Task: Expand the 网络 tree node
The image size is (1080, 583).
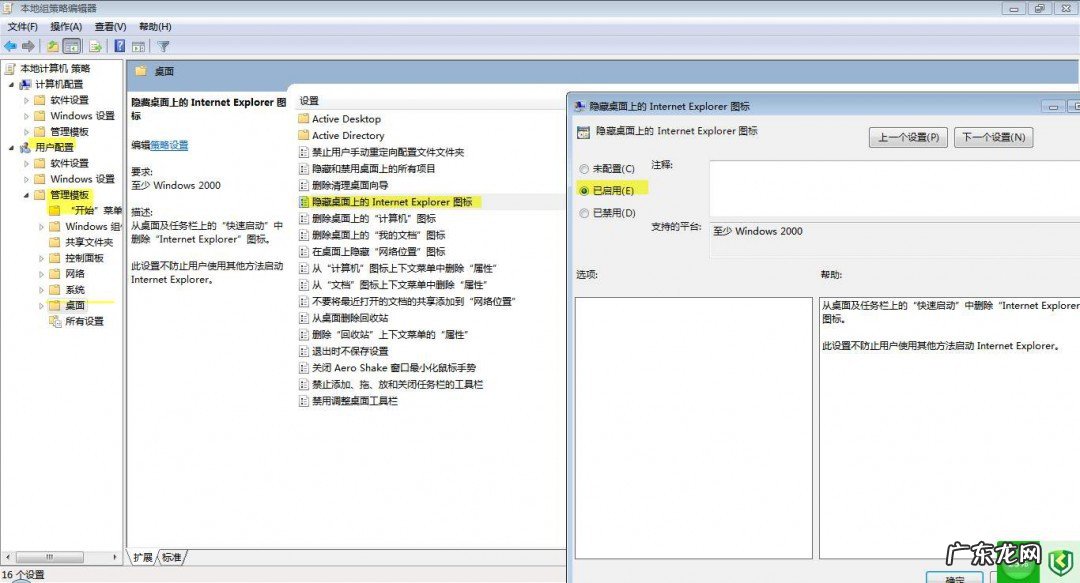Action: pyautogui.click(x=41, y=274)
